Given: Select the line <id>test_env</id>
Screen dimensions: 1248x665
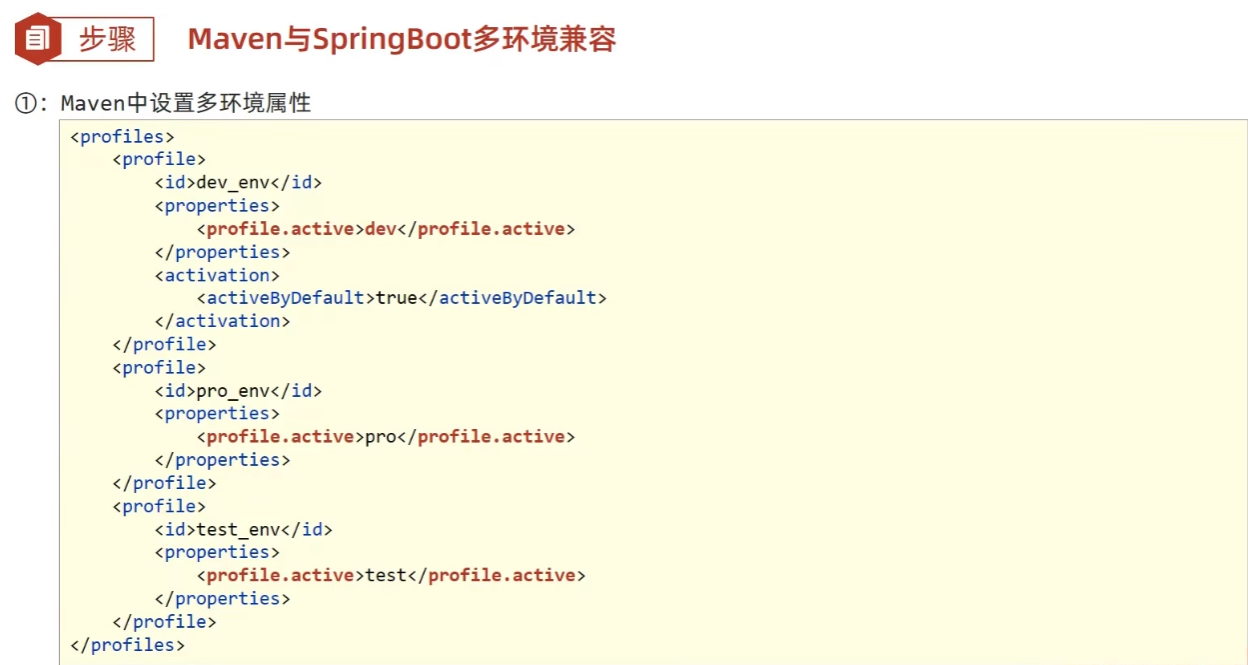Looking at the screenshot, I should (244, 528).
